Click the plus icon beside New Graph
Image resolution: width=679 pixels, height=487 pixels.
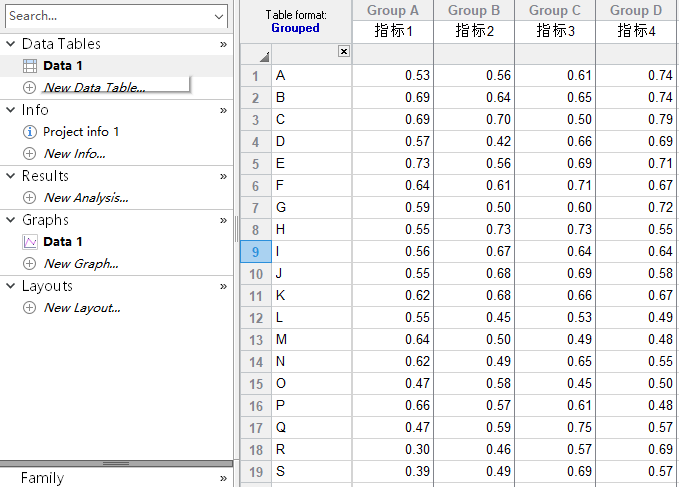[30, 264]
